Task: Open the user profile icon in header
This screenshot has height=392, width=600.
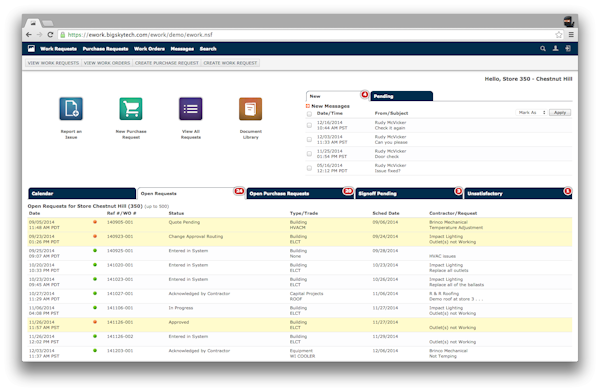Action: [555, 49]
